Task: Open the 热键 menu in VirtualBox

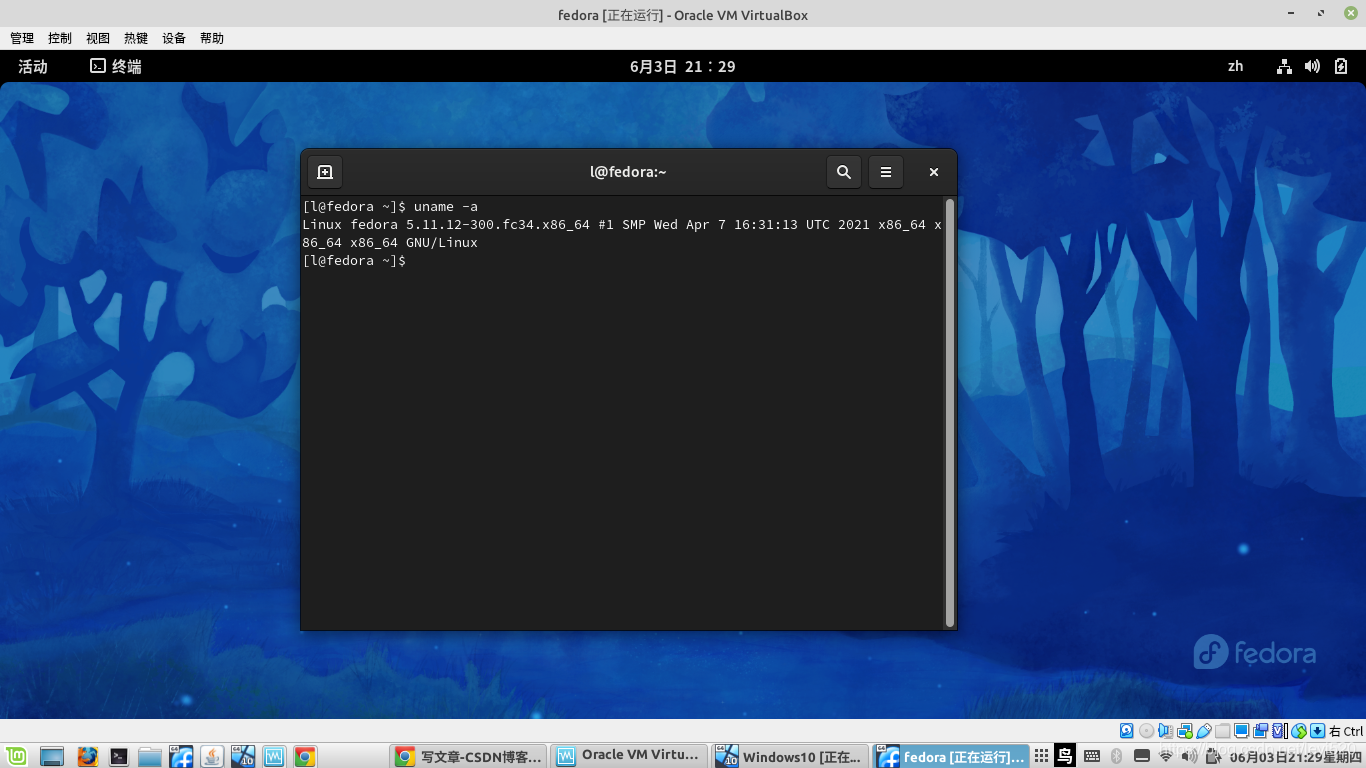Action: (x=136, y=38)
